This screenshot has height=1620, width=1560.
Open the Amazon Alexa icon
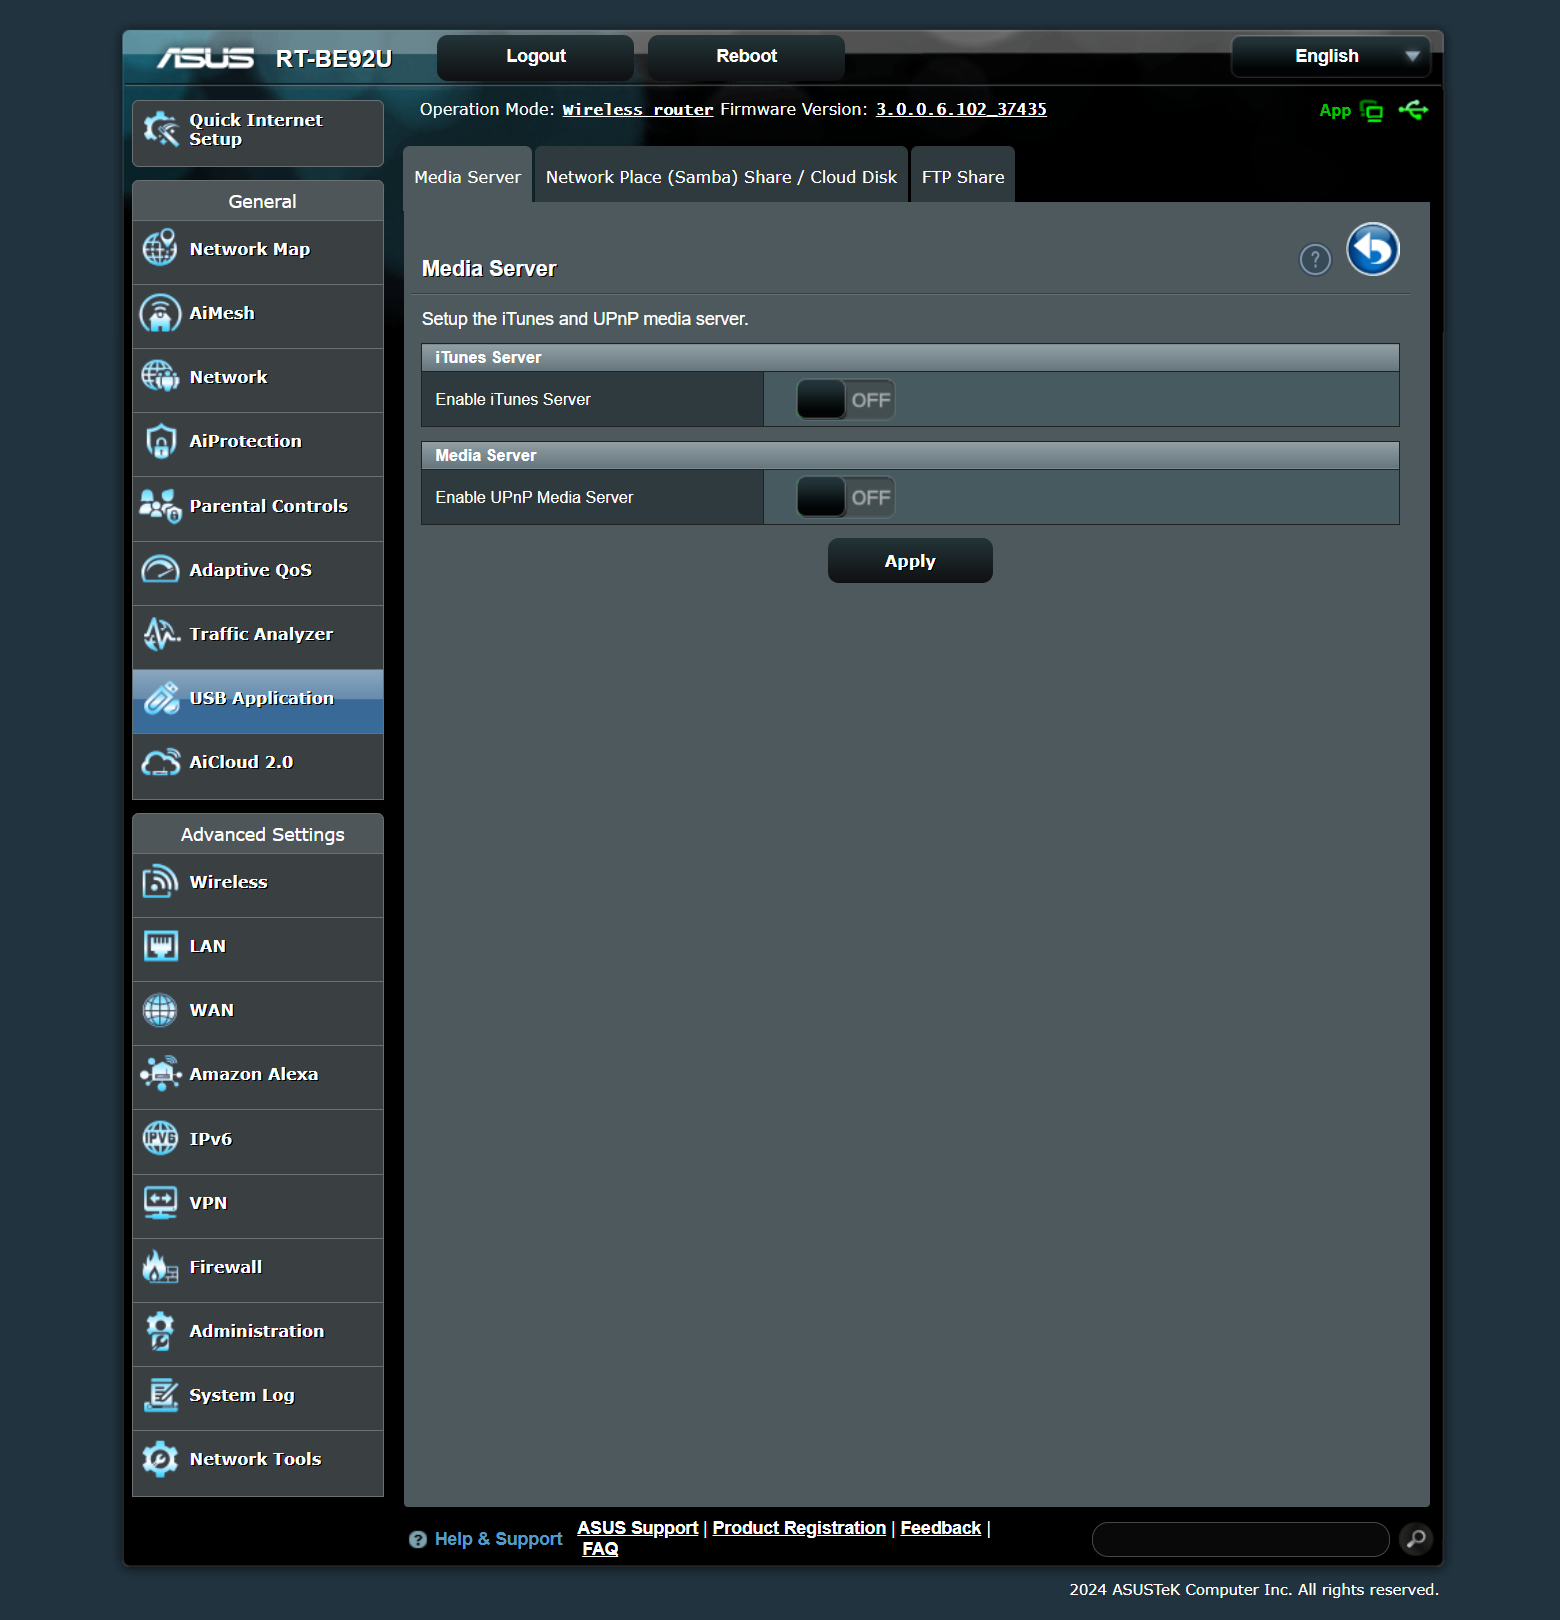tap(160, 1074)
